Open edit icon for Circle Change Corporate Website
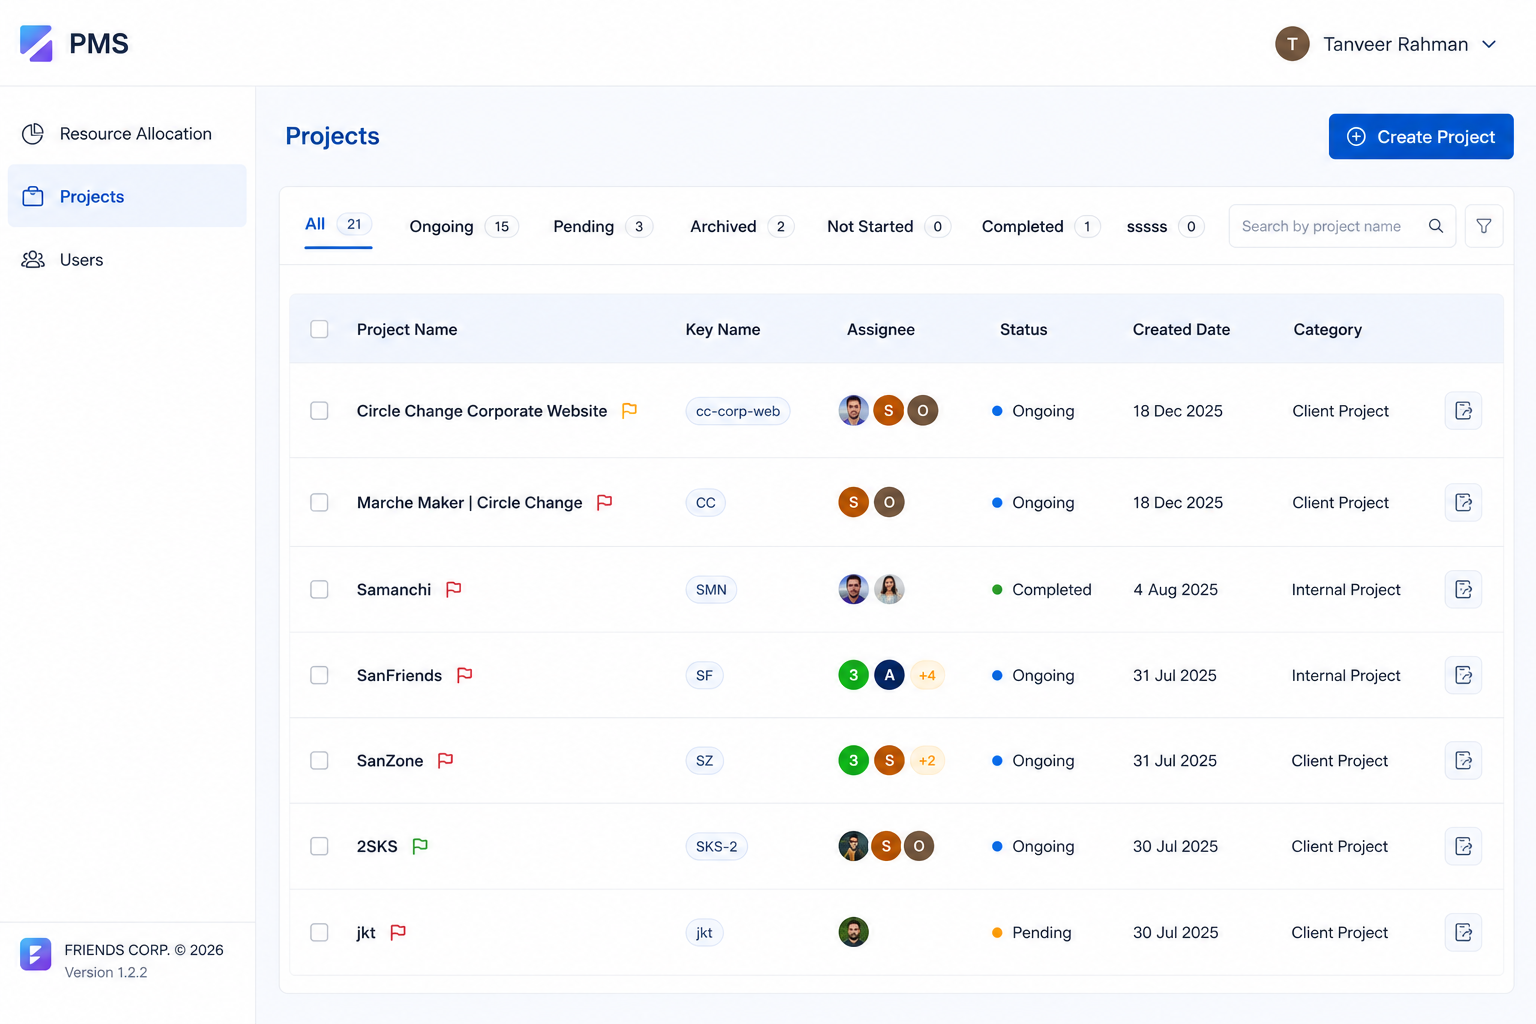 click(1463, 411)
